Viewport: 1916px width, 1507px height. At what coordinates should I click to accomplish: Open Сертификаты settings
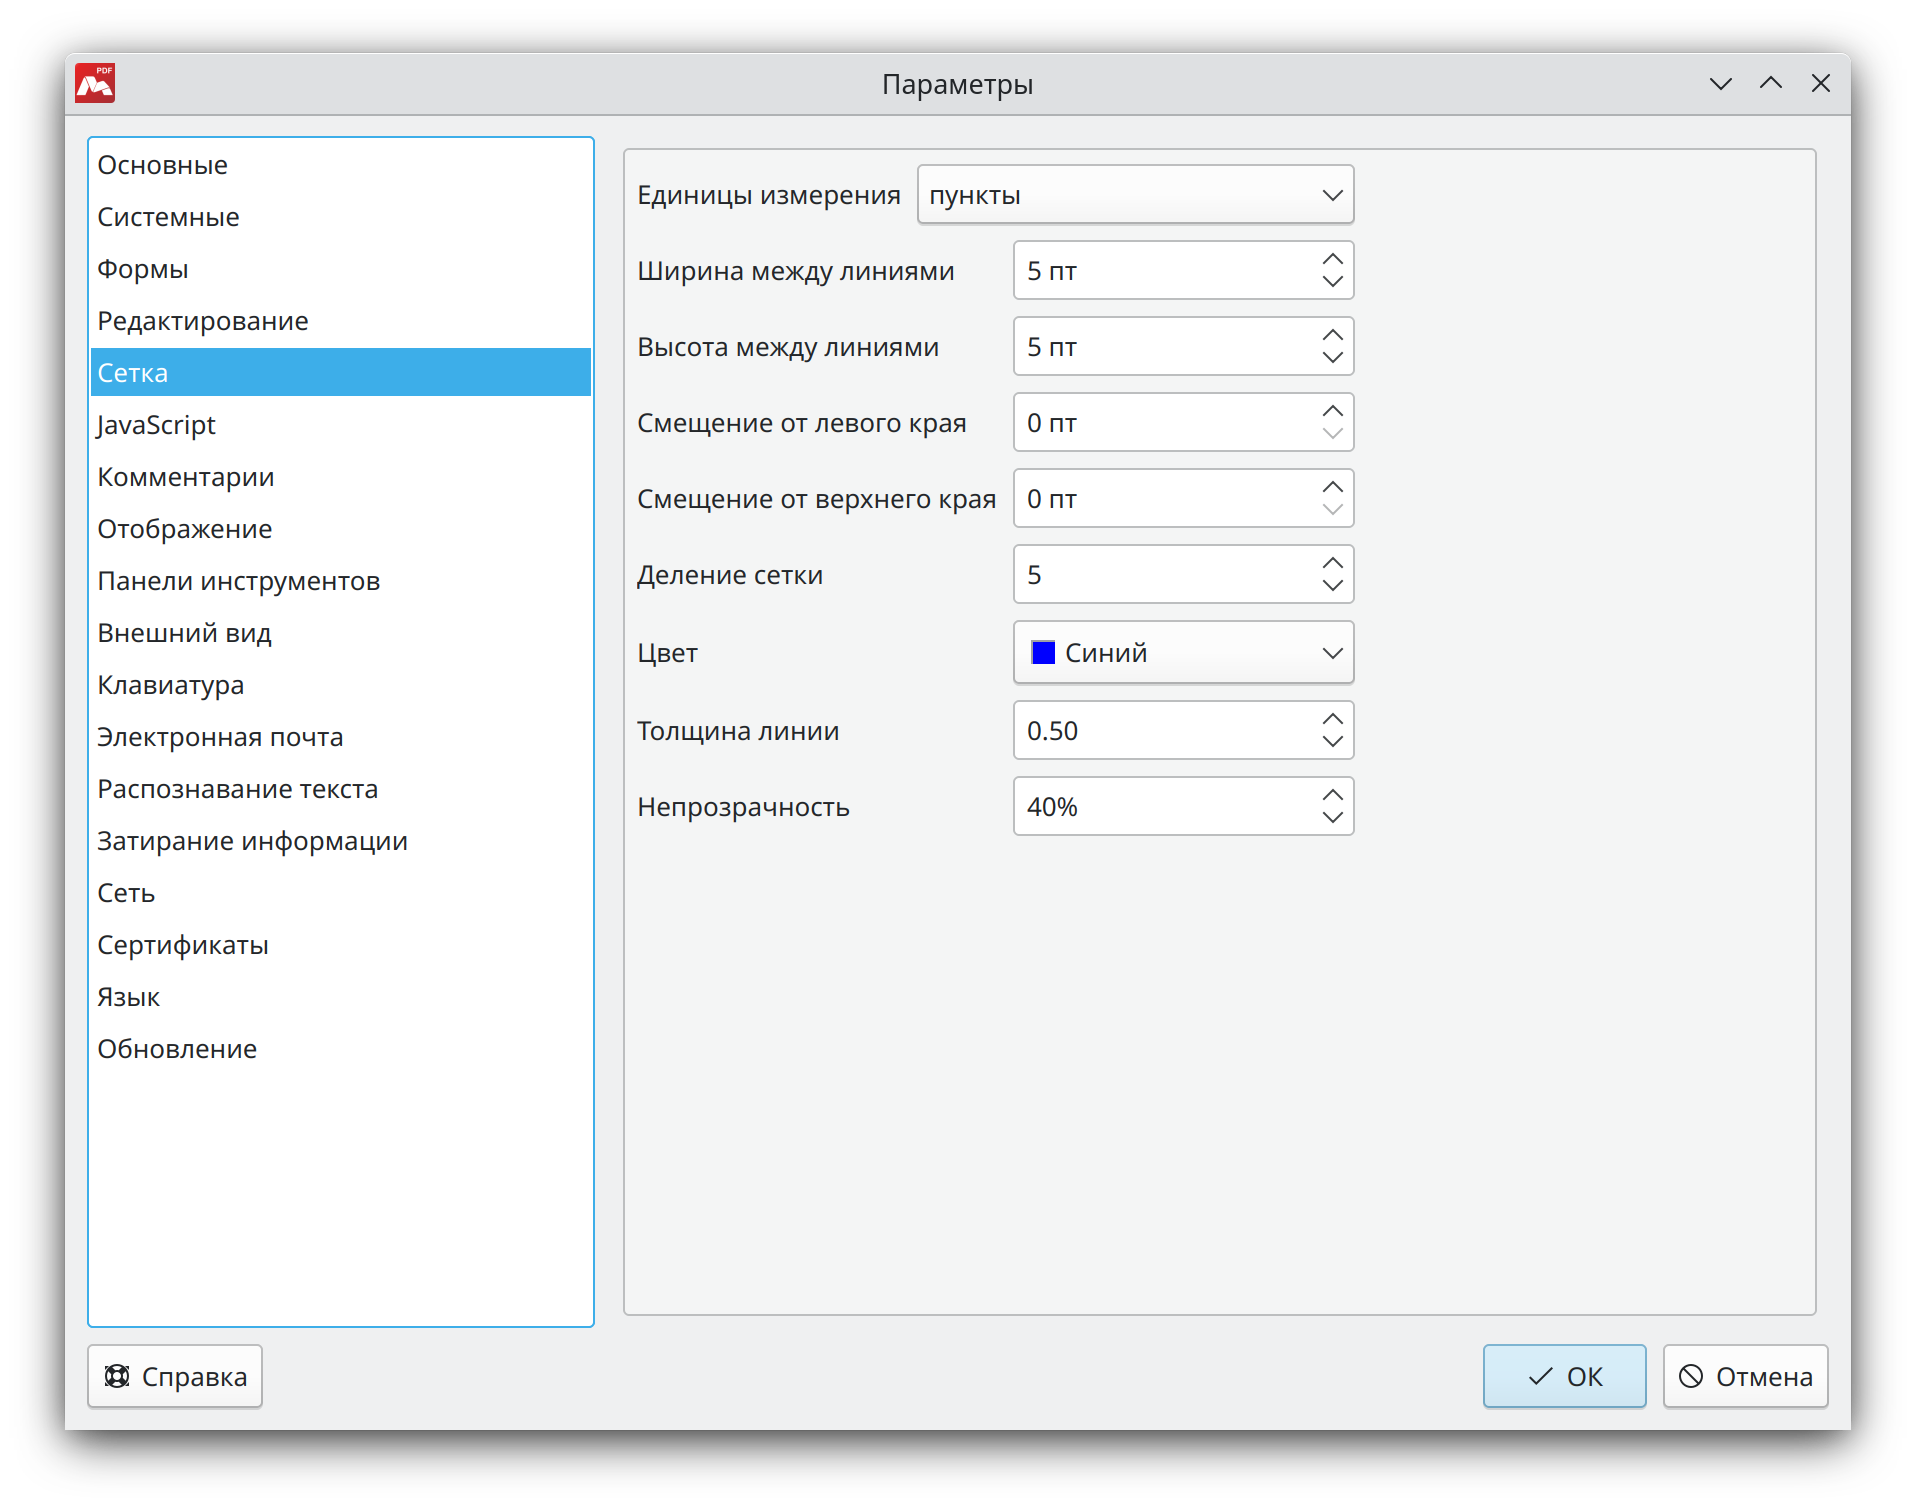tap(340, 945)
